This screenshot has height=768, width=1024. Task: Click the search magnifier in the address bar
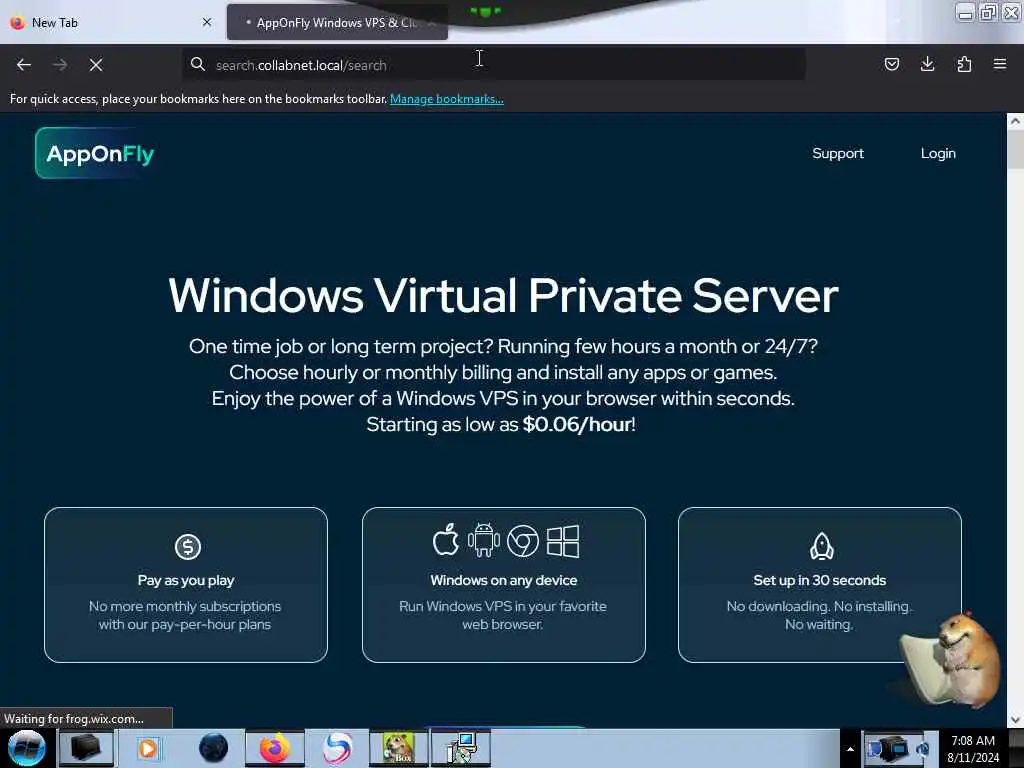click(x=197, y=64)
